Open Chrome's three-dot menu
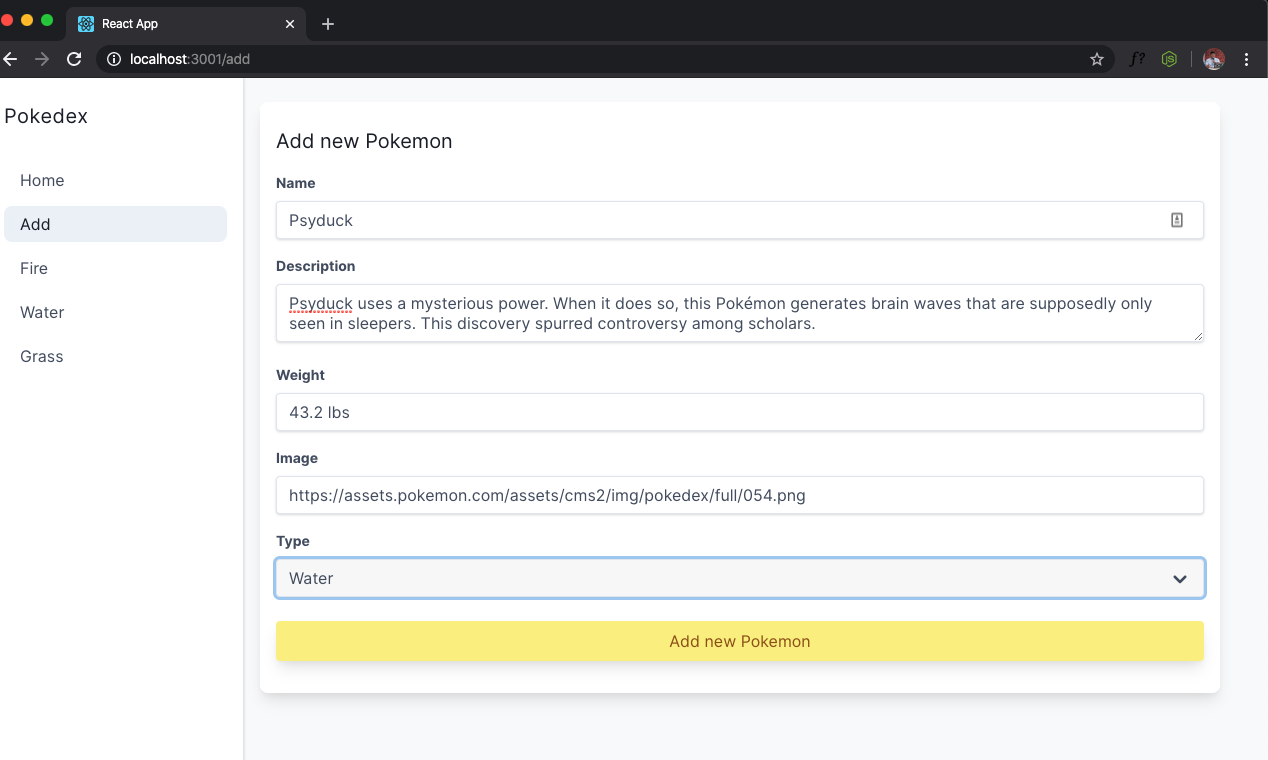1268x760 pixels. click(x=1246, y=59)
